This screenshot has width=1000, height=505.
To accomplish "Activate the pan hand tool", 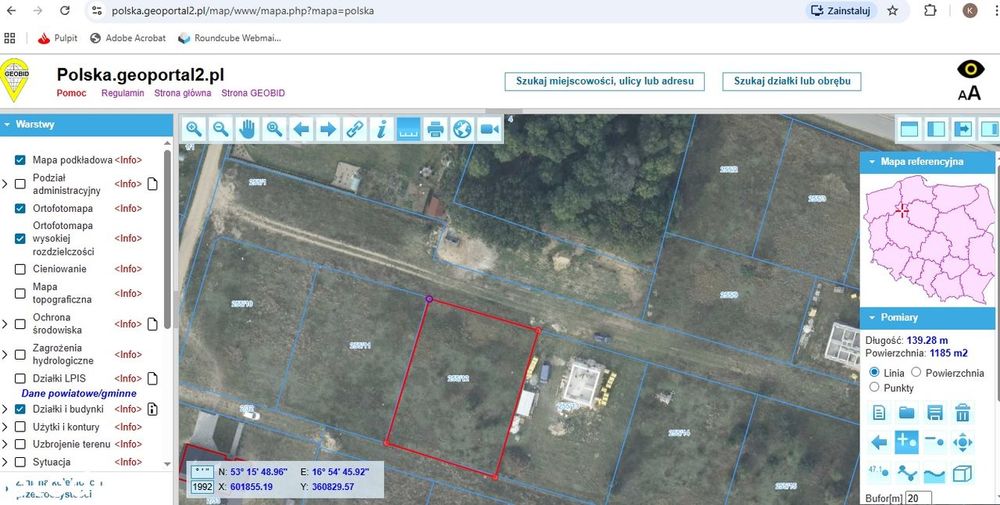I will tap(247, 129).
